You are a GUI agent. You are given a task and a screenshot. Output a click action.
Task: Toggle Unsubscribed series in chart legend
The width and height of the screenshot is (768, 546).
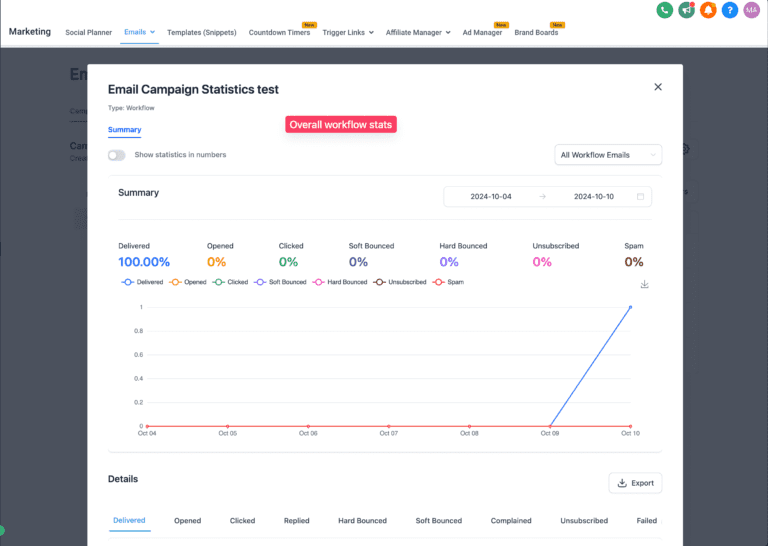click(400, 282)
